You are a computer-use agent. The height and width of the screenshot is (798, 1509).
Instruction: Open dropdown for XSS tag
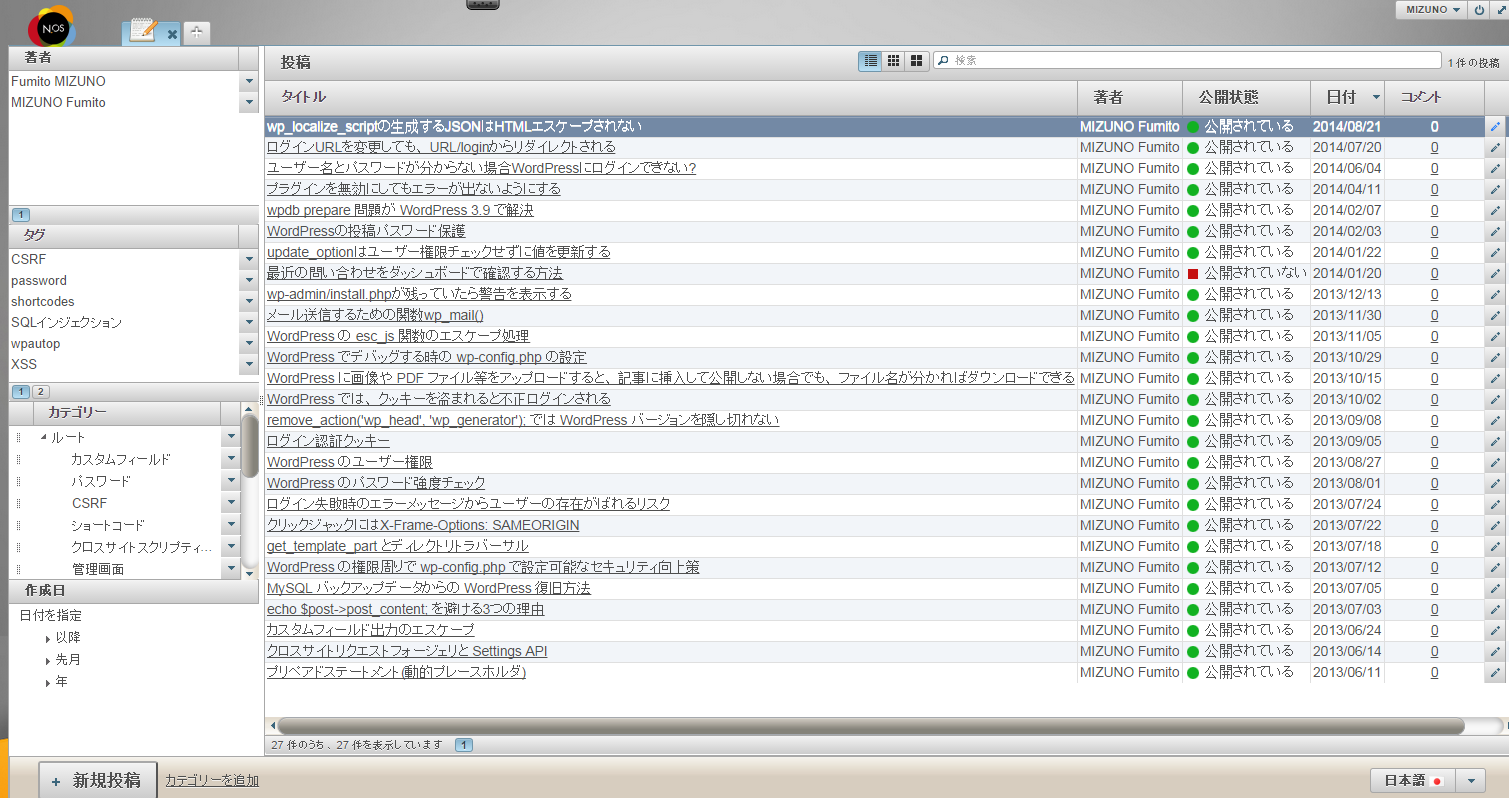click(x=249, y=365)
